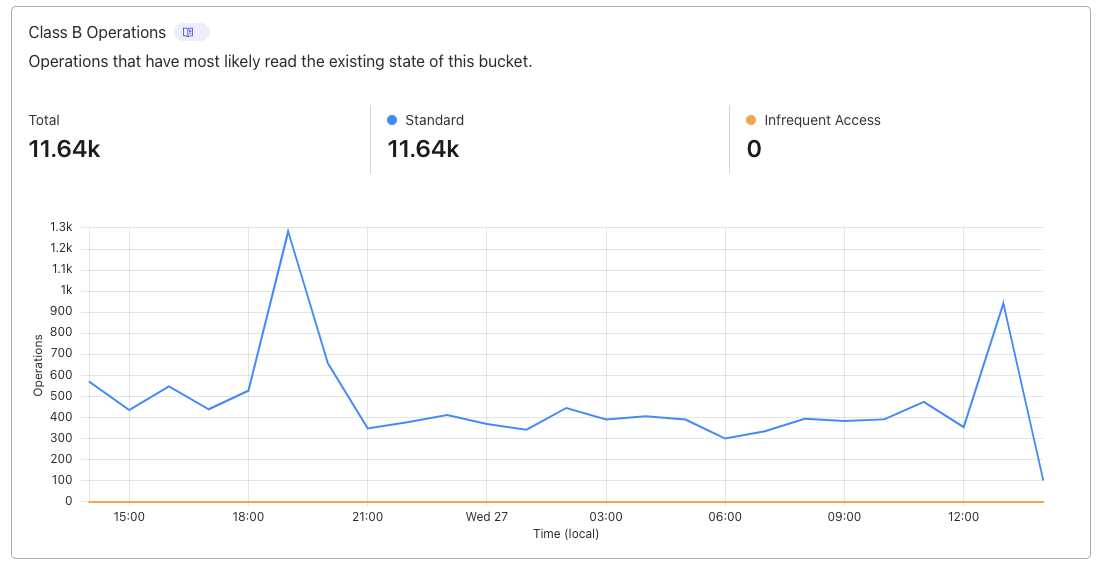The height and width of the screenshot is (581, 1107).
Task: Click the Infrequent Access value 0
Action: tap(754, 149)
